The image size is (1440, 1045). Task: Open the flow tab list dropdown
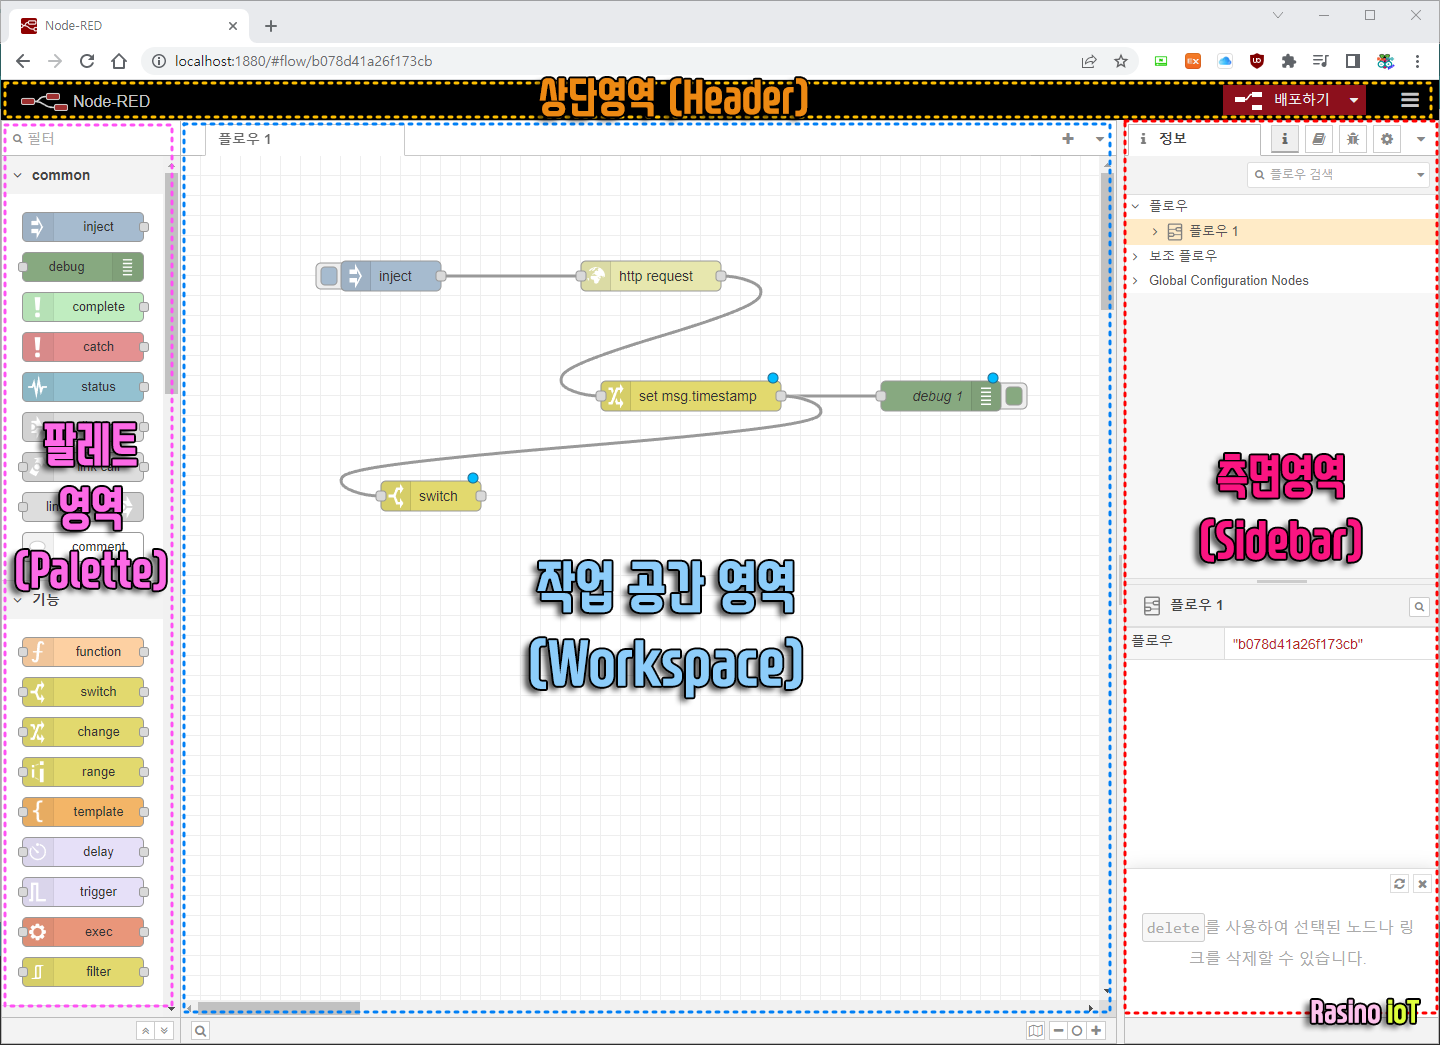pos(1100,139)
